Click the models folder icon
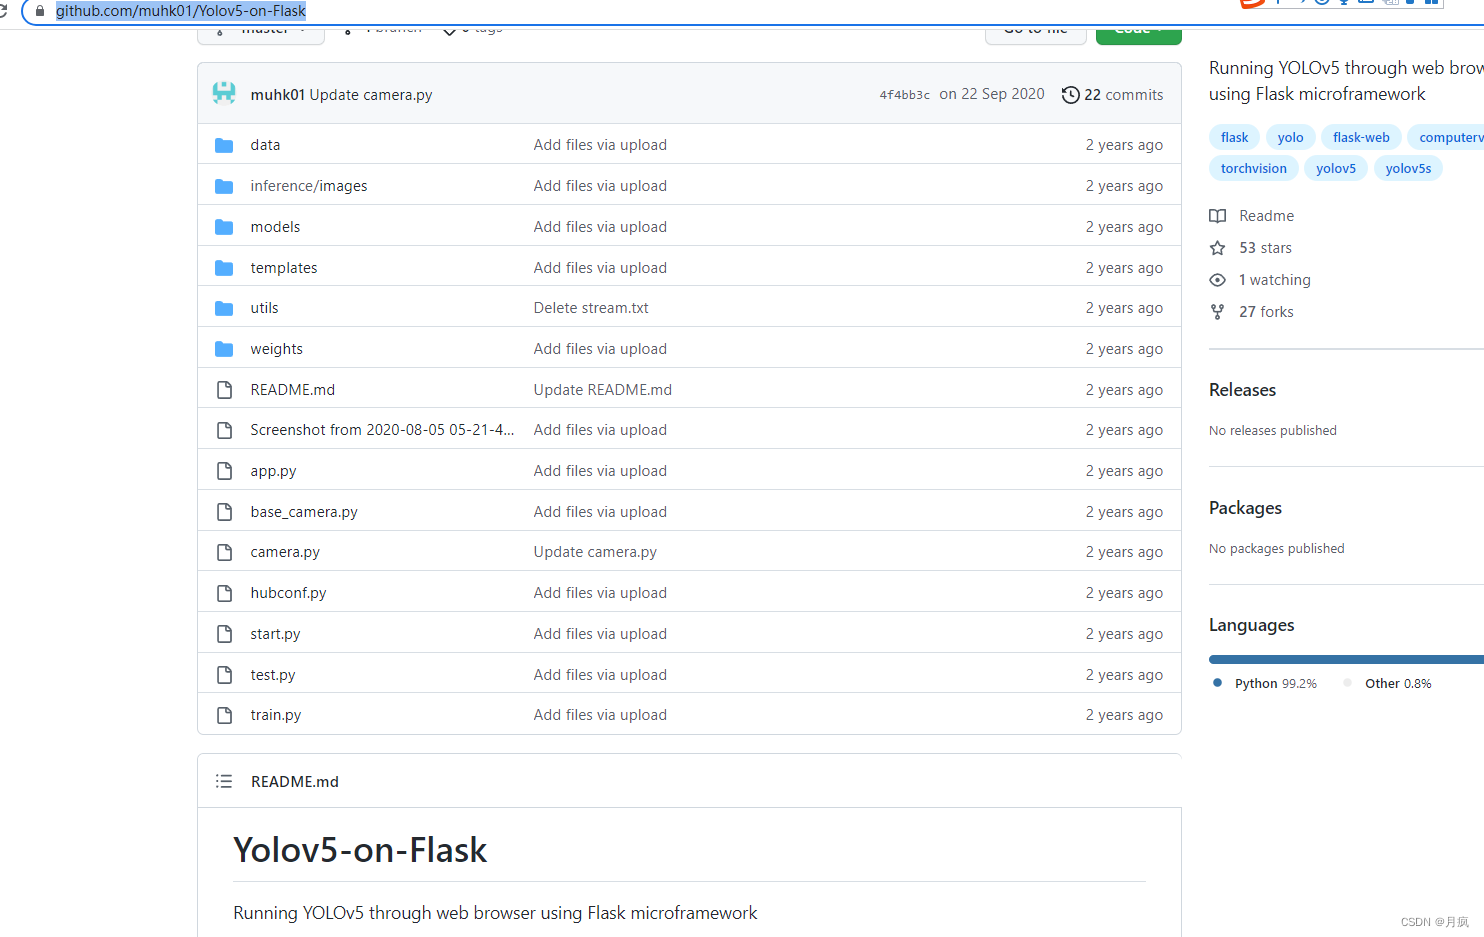This screenshot has height=937, width=1484. tap(224, 227)
